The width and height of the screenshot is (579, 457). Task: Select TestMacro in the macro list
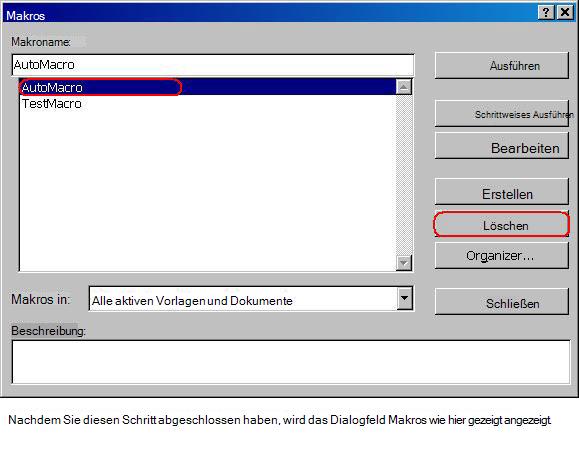(208, 104)
